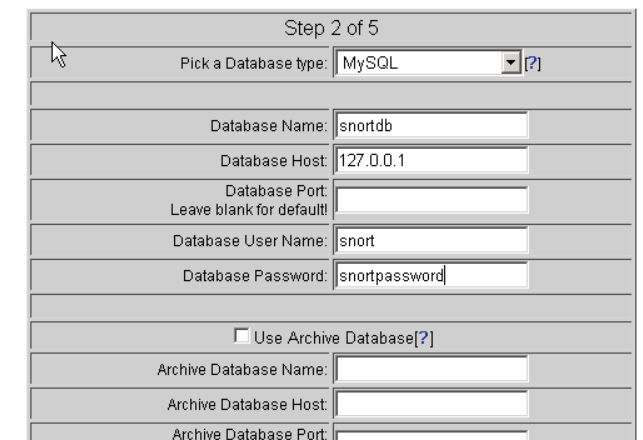
Task: Click the 'Leave blank for default!' note
Action: [272, 209]
